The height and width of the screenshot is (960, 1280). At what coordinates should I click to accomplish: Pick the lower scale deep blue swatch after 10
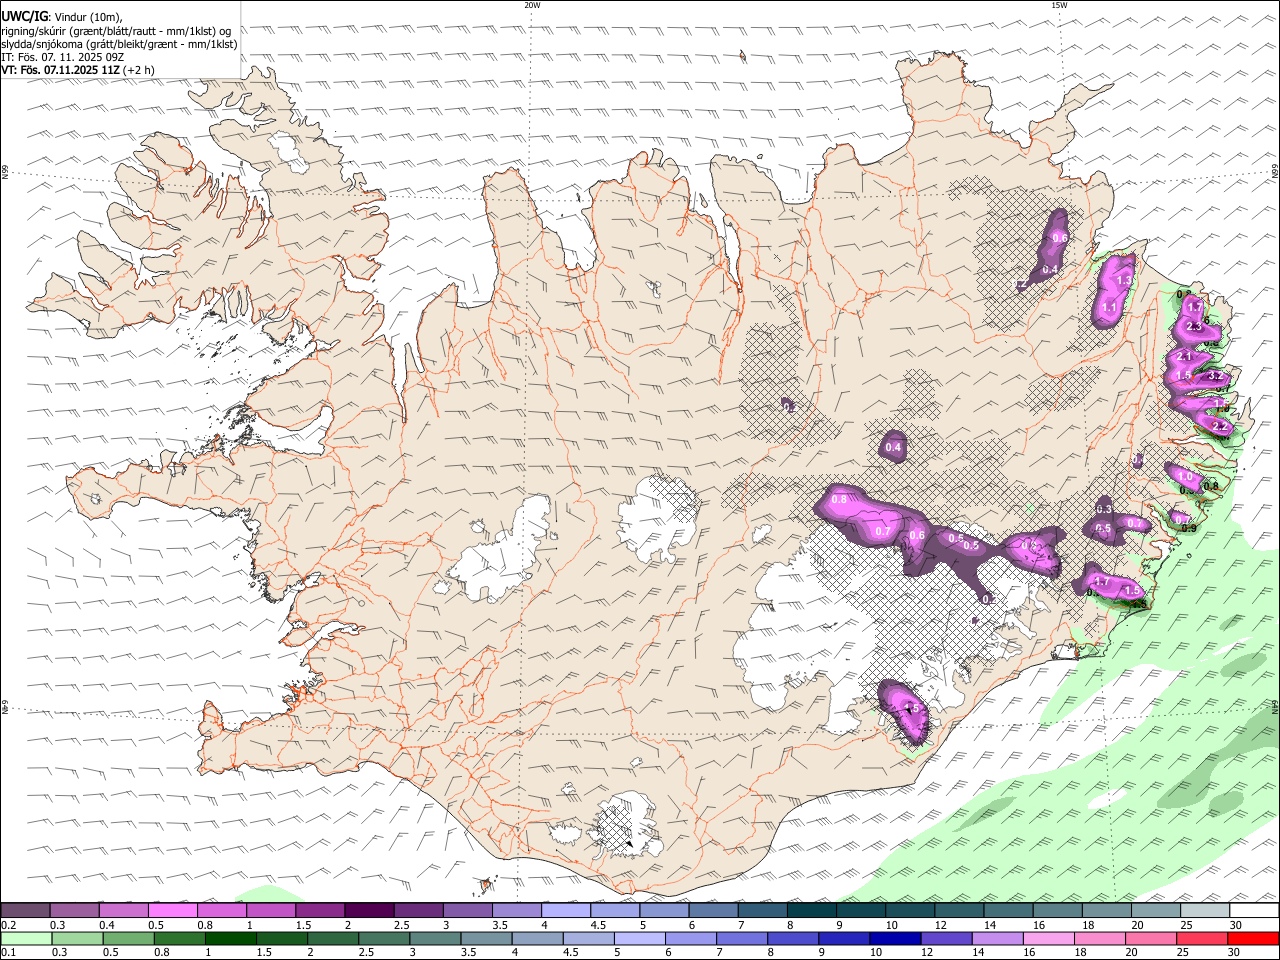coord(895,938)
